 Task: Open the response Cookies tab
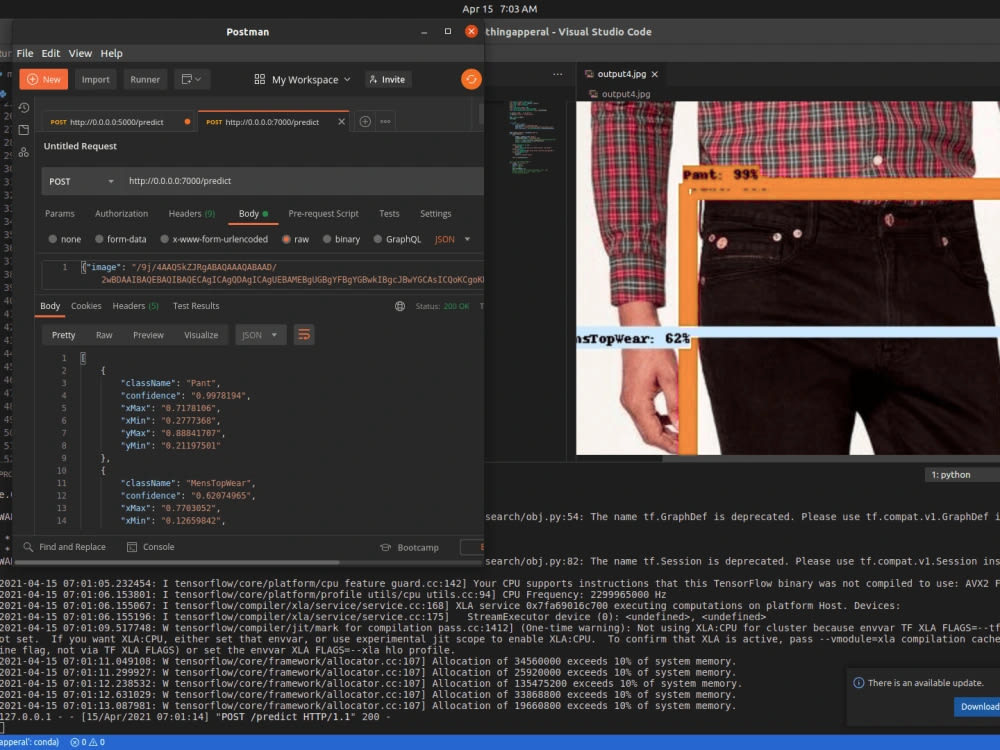click(x=86, y=306)
